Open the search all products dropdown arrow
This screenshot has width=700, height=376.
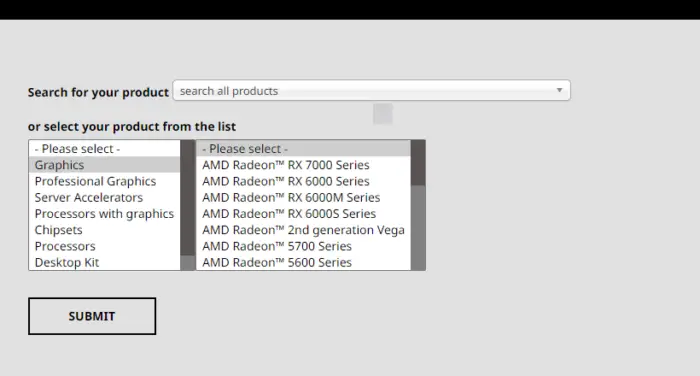point(559,90)
